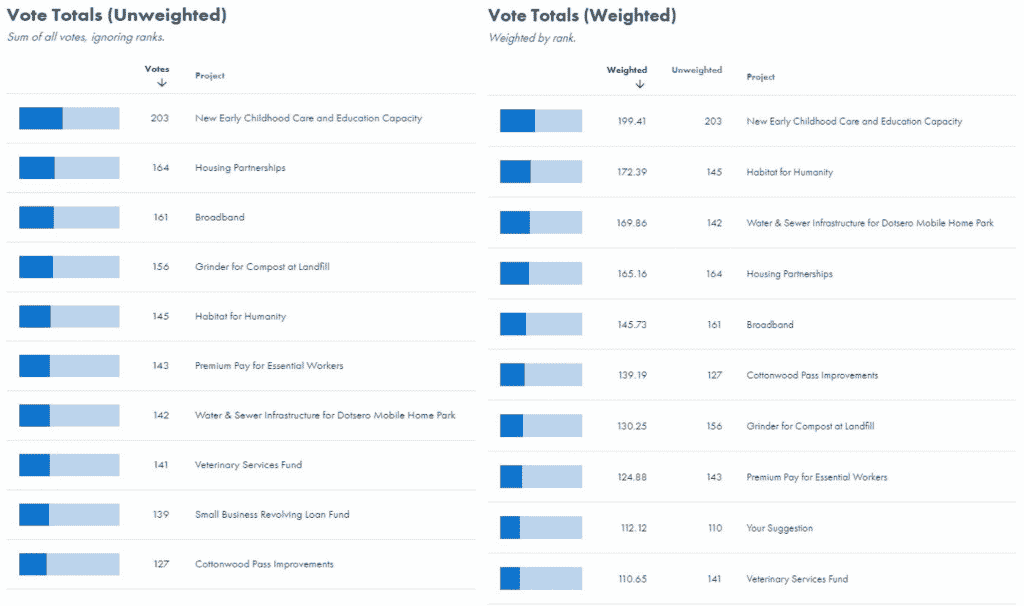Screen dimensions: 1024x606
Task: Click the bar next to 127 votes in unweighted table
Action: pyautogui.click(x=69, y=565)
